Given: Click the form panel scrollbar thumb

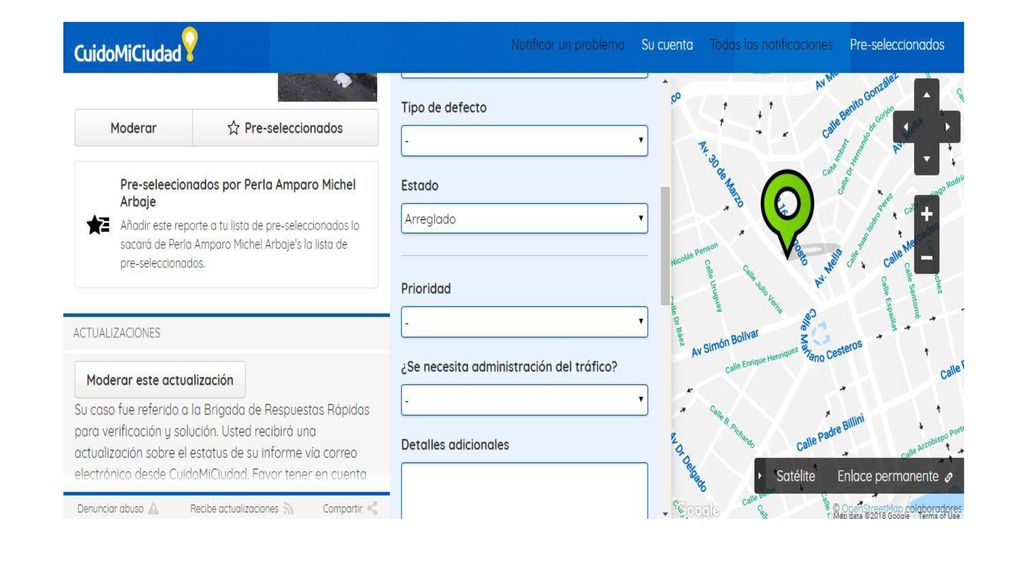Looking at the screenshot, I should point(665,246).
